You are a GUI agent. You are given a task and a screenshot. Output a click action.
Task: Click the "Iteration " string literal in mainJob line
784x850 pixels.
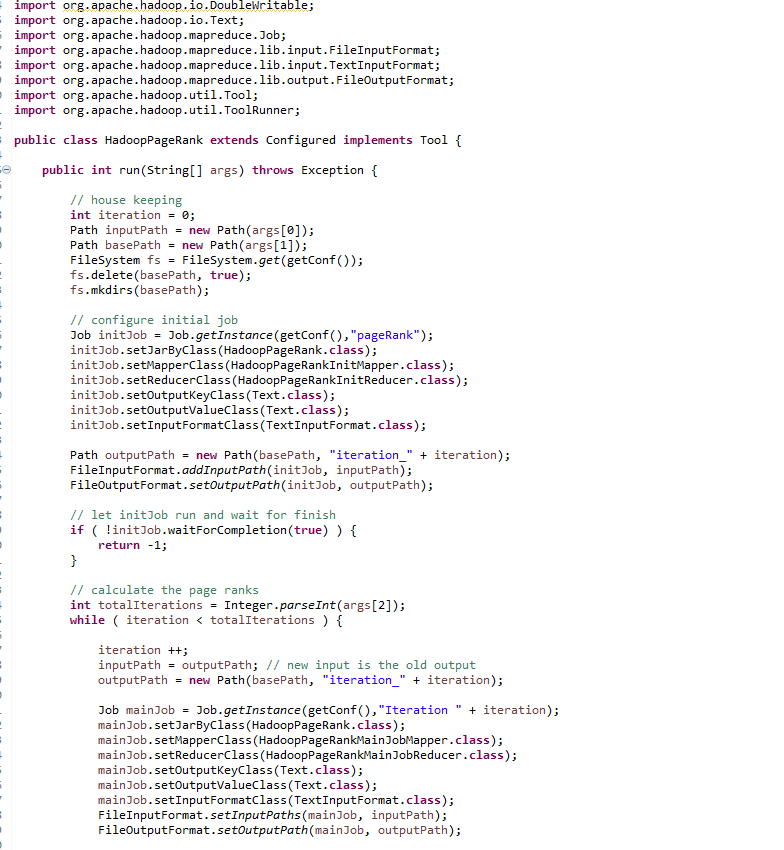coord(420,710)
